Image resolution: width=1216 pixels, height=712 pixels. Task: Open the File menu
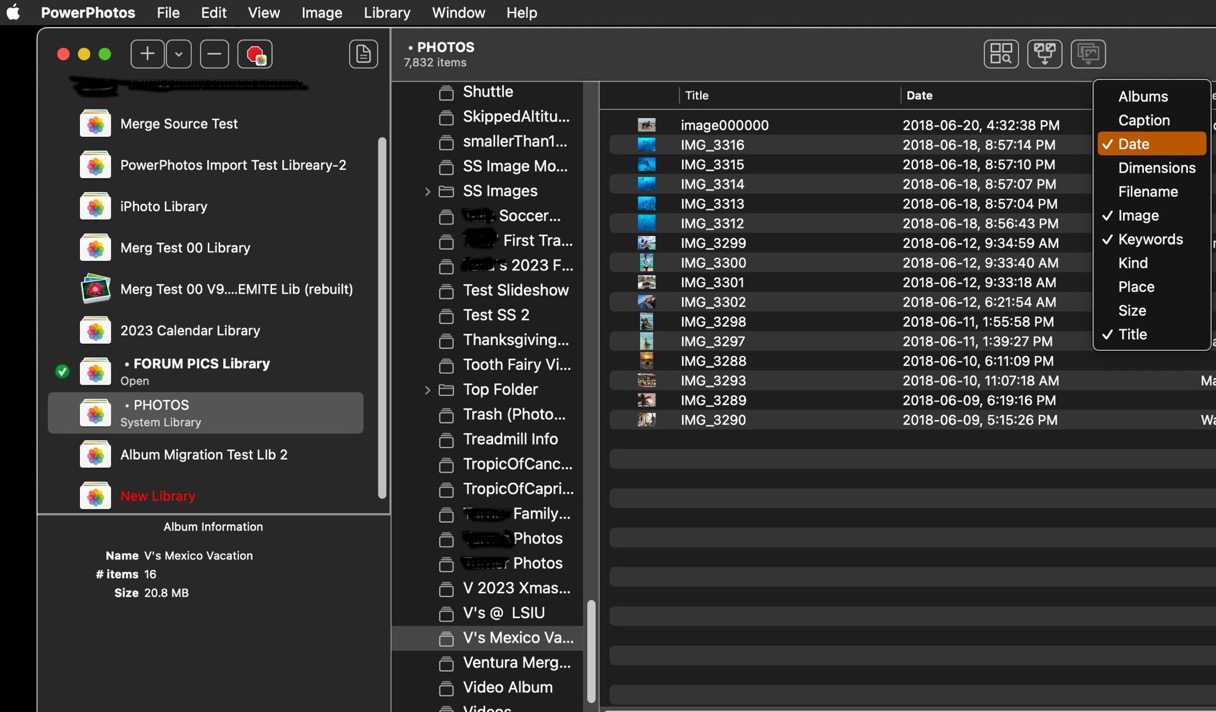[x=168, y=13]
